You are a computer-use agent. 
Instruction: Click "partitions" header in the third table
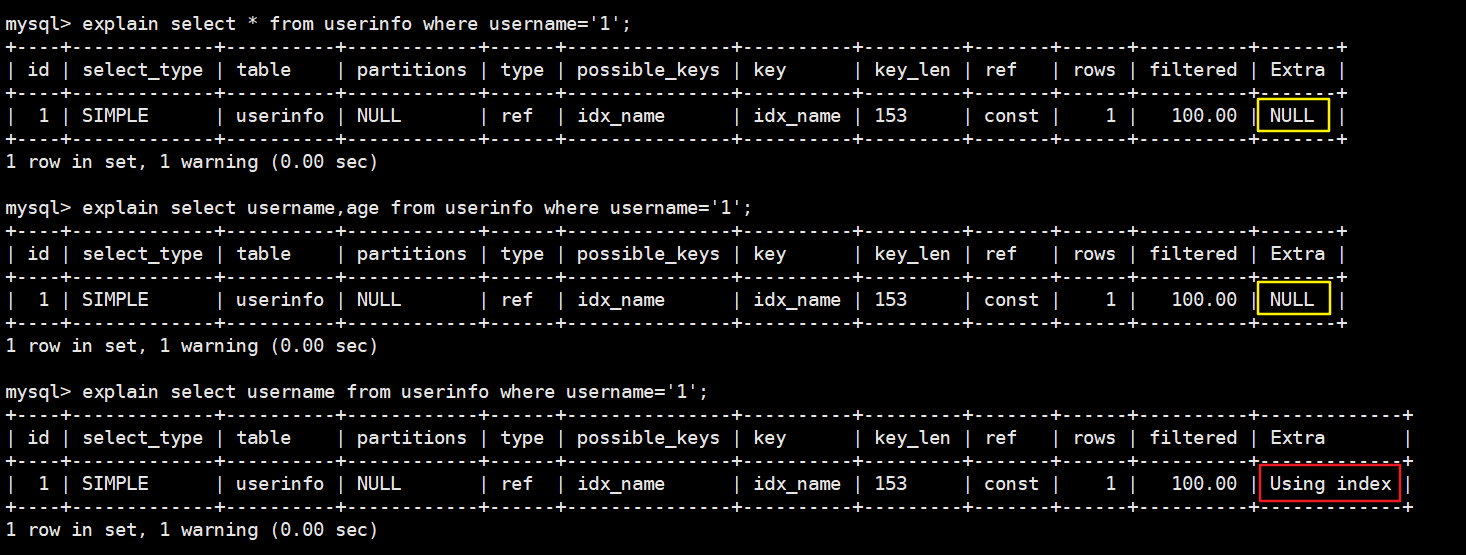pos(411,438)
